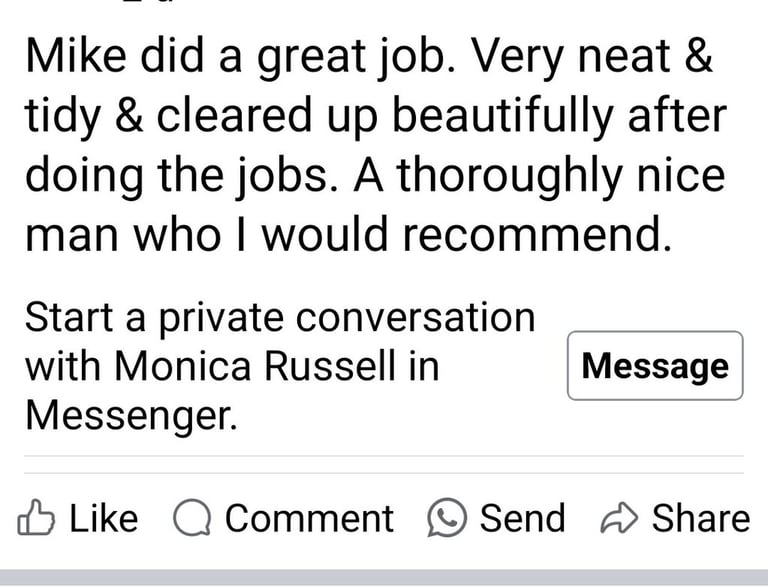
Task: Click the word "Messenger." below the name
Action: click(x=131, y=414)
